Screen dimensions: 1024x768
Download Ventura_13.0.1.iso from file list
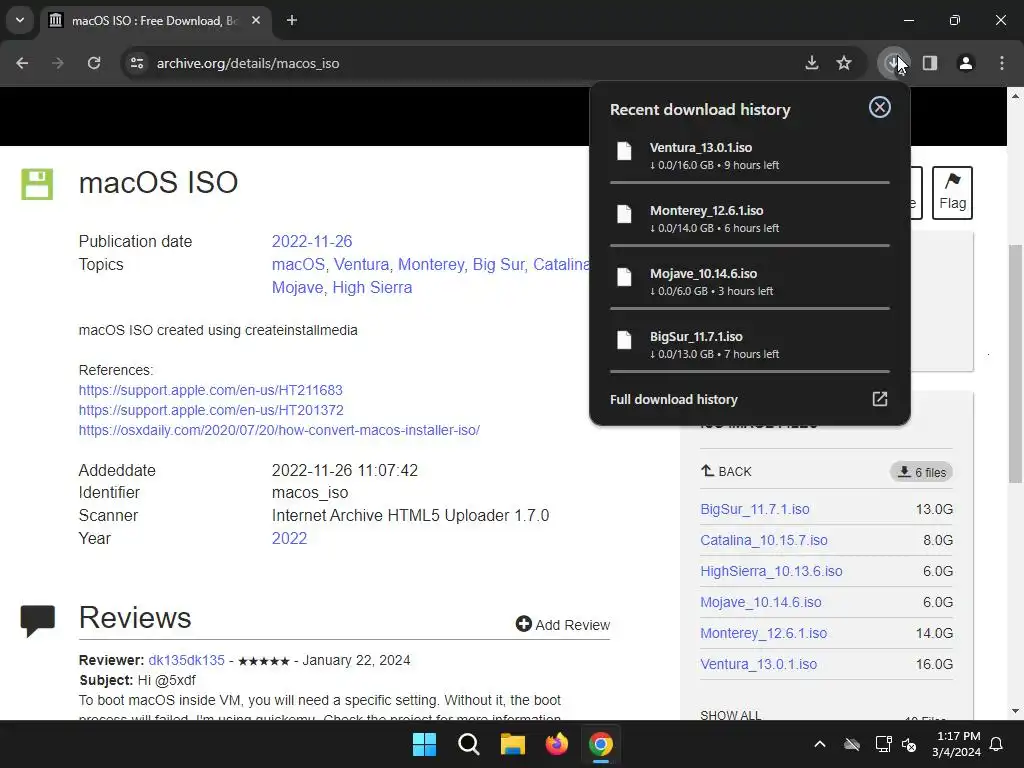(x=758, y=664)
